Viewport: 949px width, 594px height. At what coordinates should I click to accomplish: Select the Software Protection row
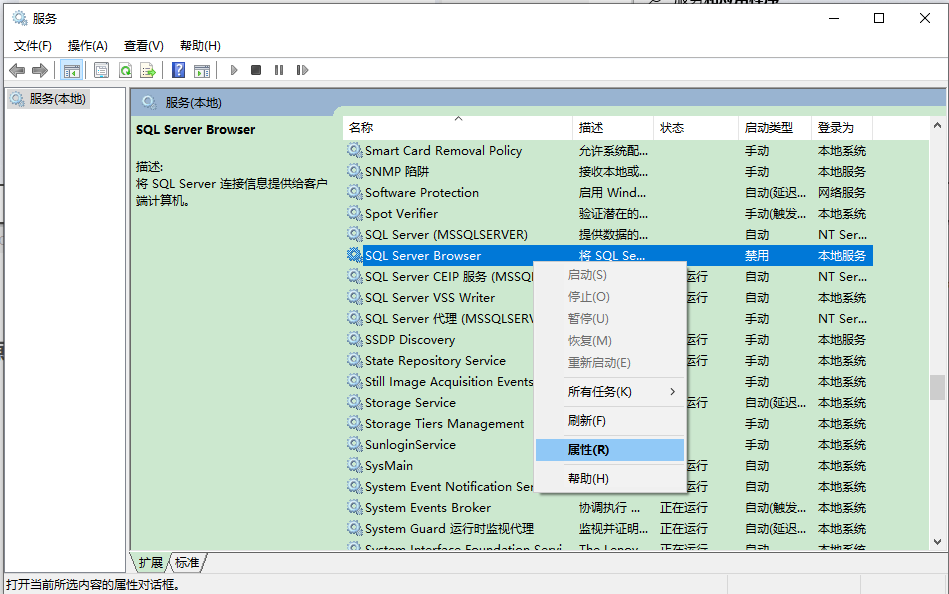pyautogui.click(x=608, y=192)
